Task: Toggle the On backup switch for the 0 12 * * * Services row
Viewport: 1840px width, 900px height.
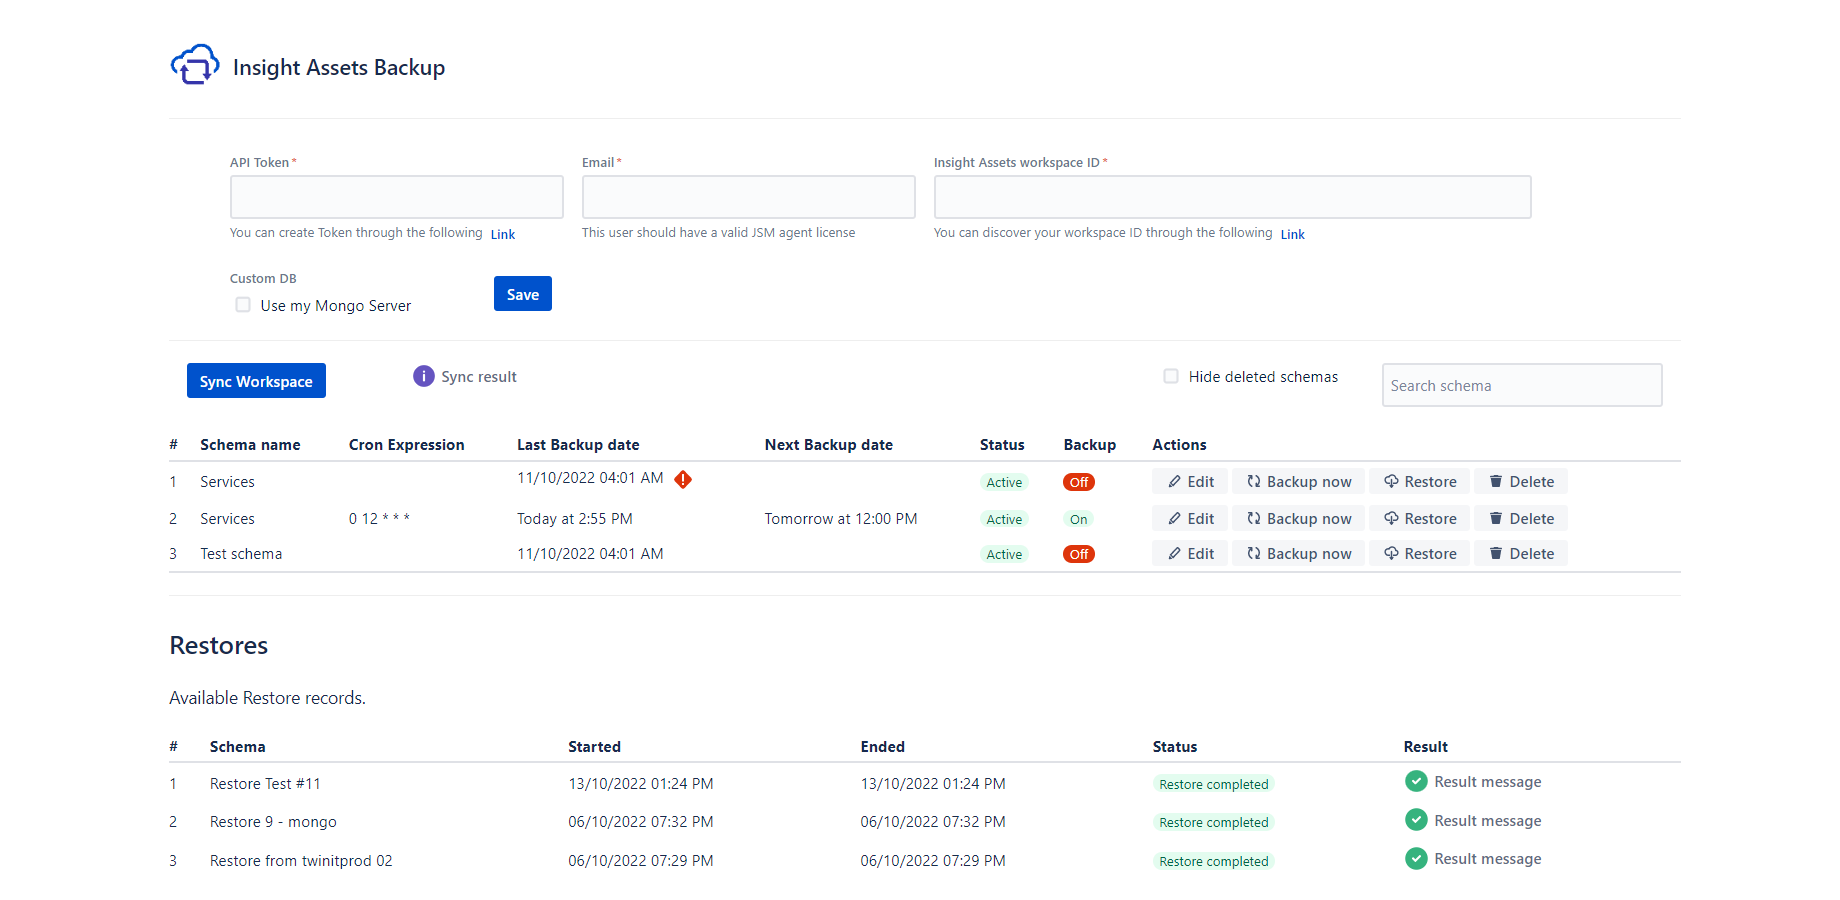Action: (1079, 519)
